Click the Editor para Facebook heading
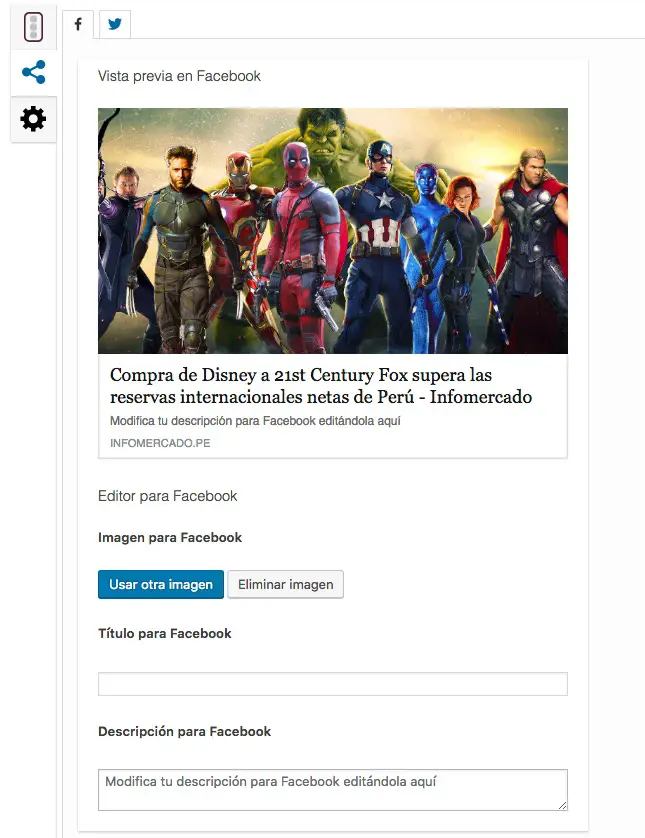Viewport: 645px width, 838px height. tap(167, 496)
